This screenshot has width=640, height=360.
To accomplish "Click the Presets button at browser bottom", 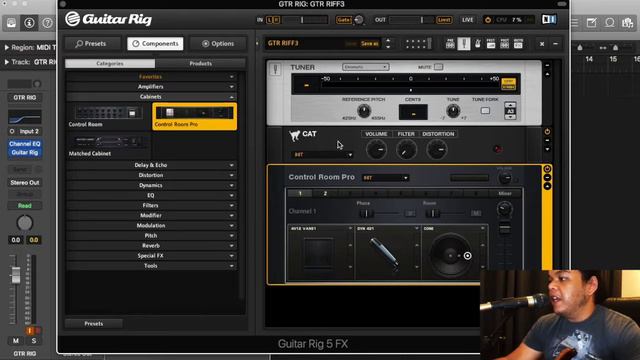I will pyautogui.click(x=93, y=324).
